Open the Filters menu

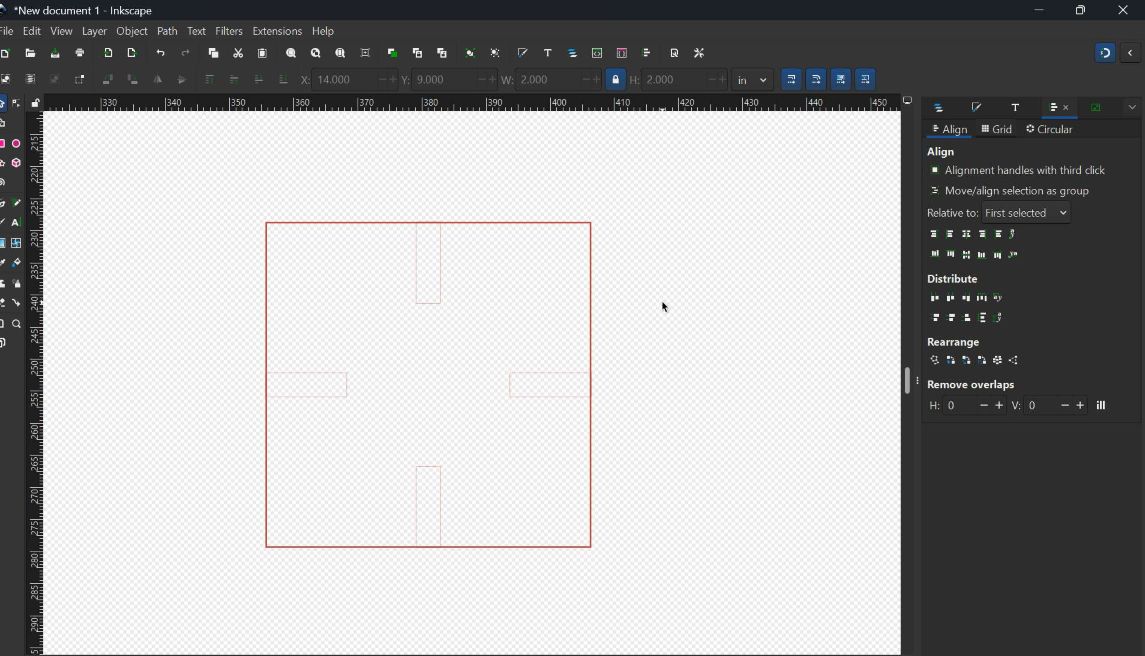pos(229,31)
